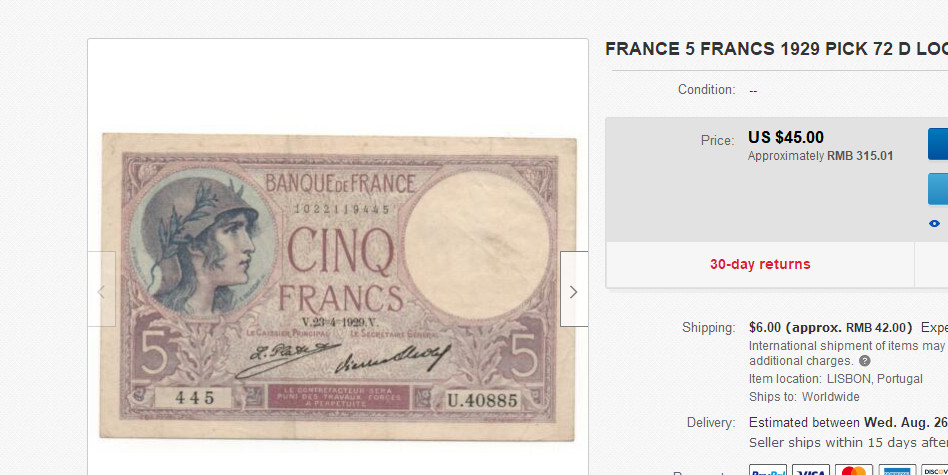Click the light blue cart button
Screen dimensions: 948x475
(x=938, y=189)
